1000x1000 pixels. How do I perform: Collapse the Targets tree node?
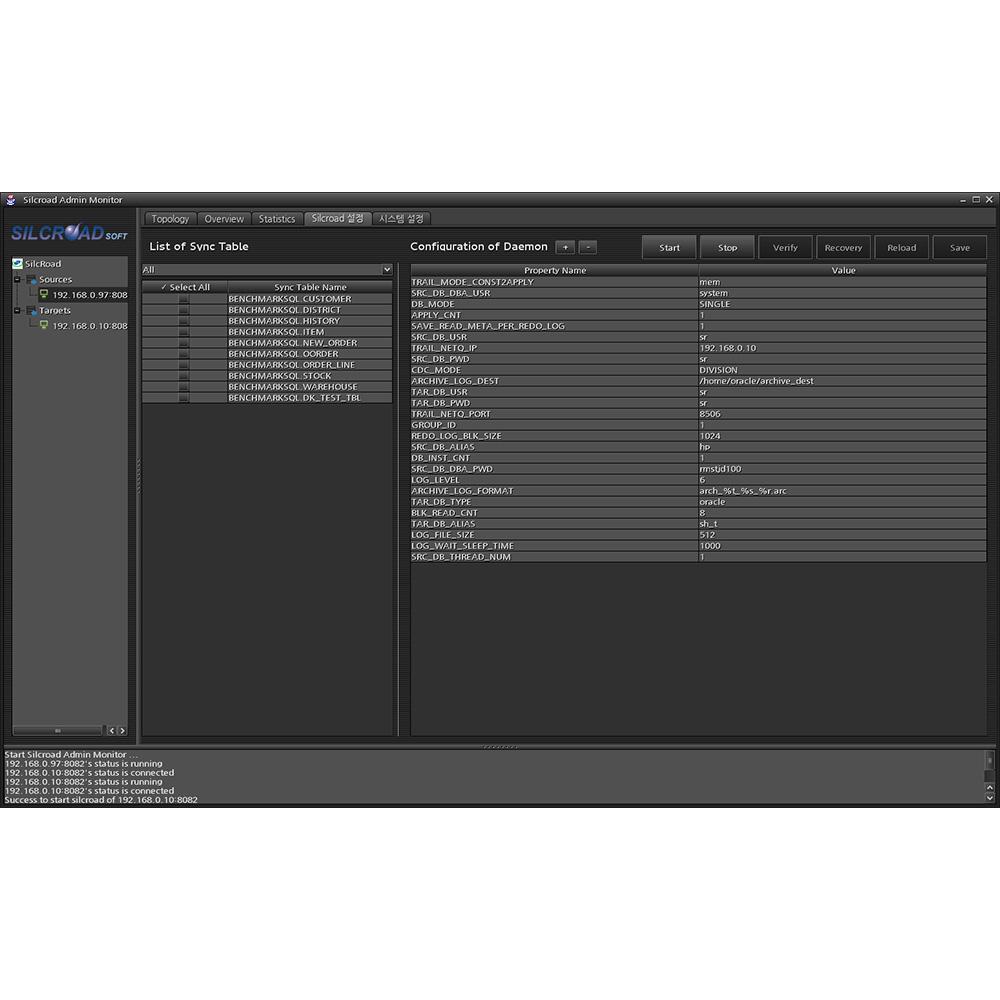click(x=16, y=311)
